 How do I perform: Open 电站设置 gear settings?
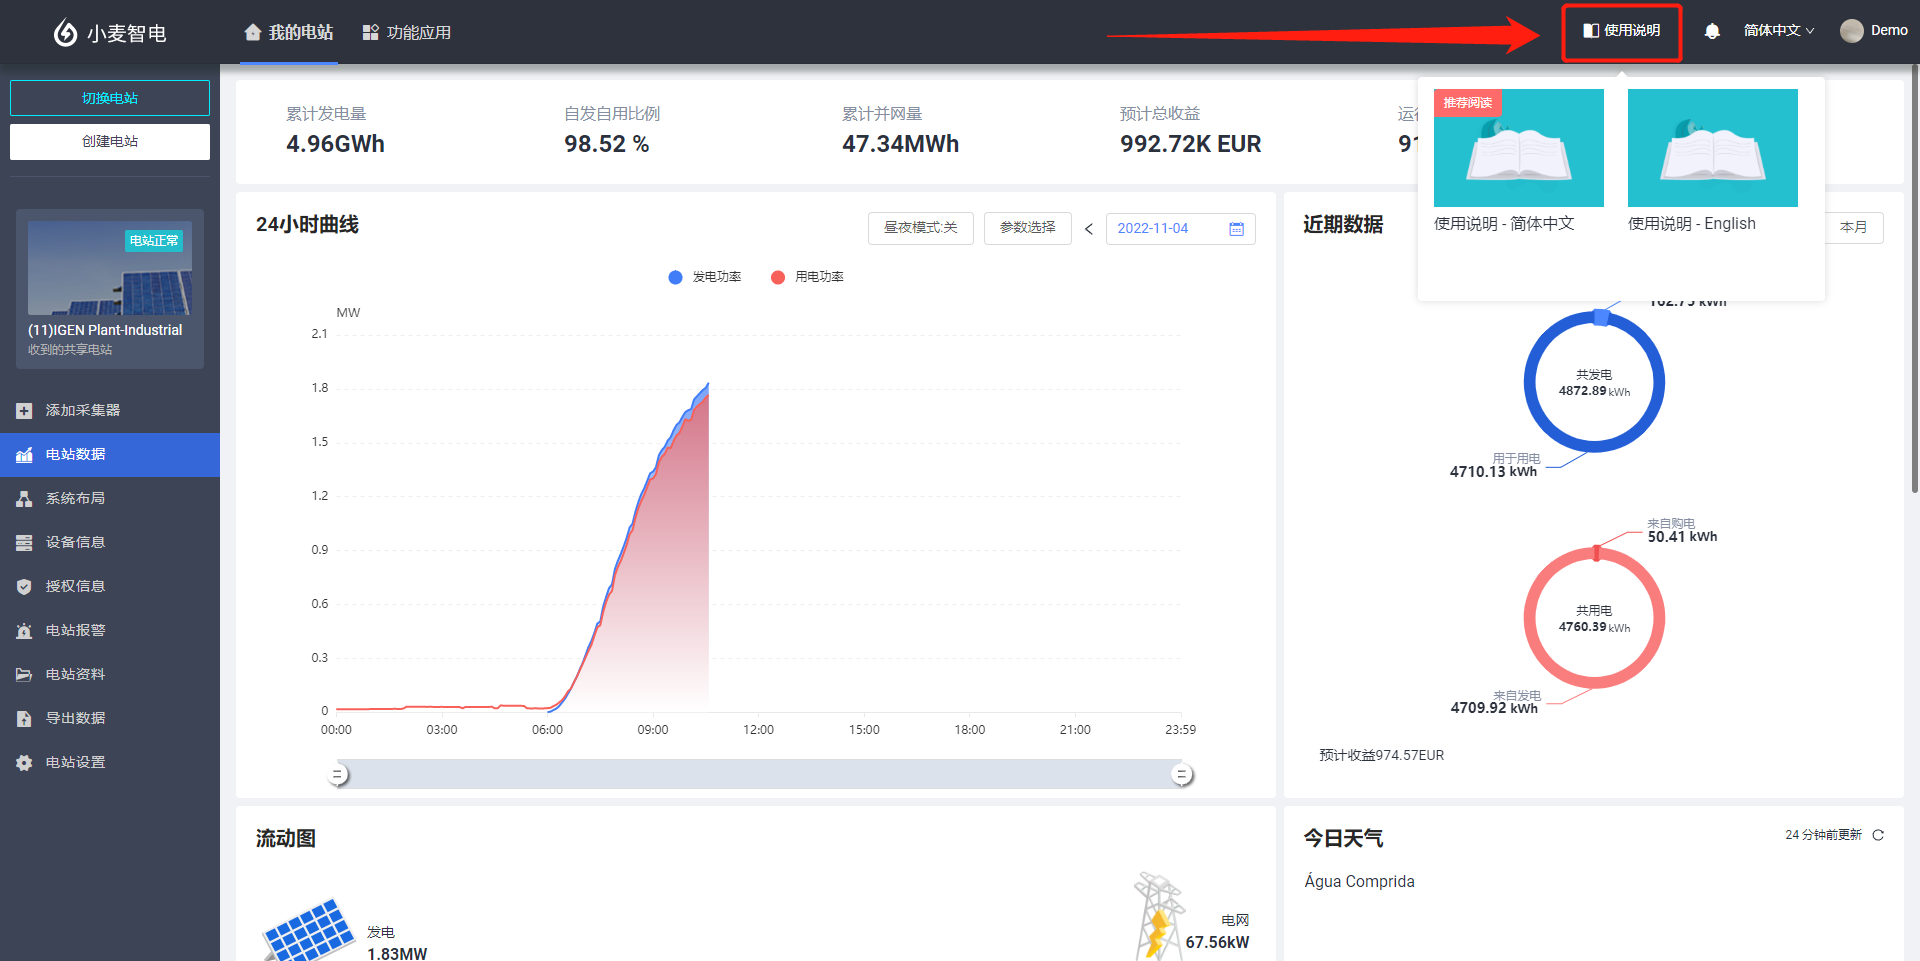75,762
